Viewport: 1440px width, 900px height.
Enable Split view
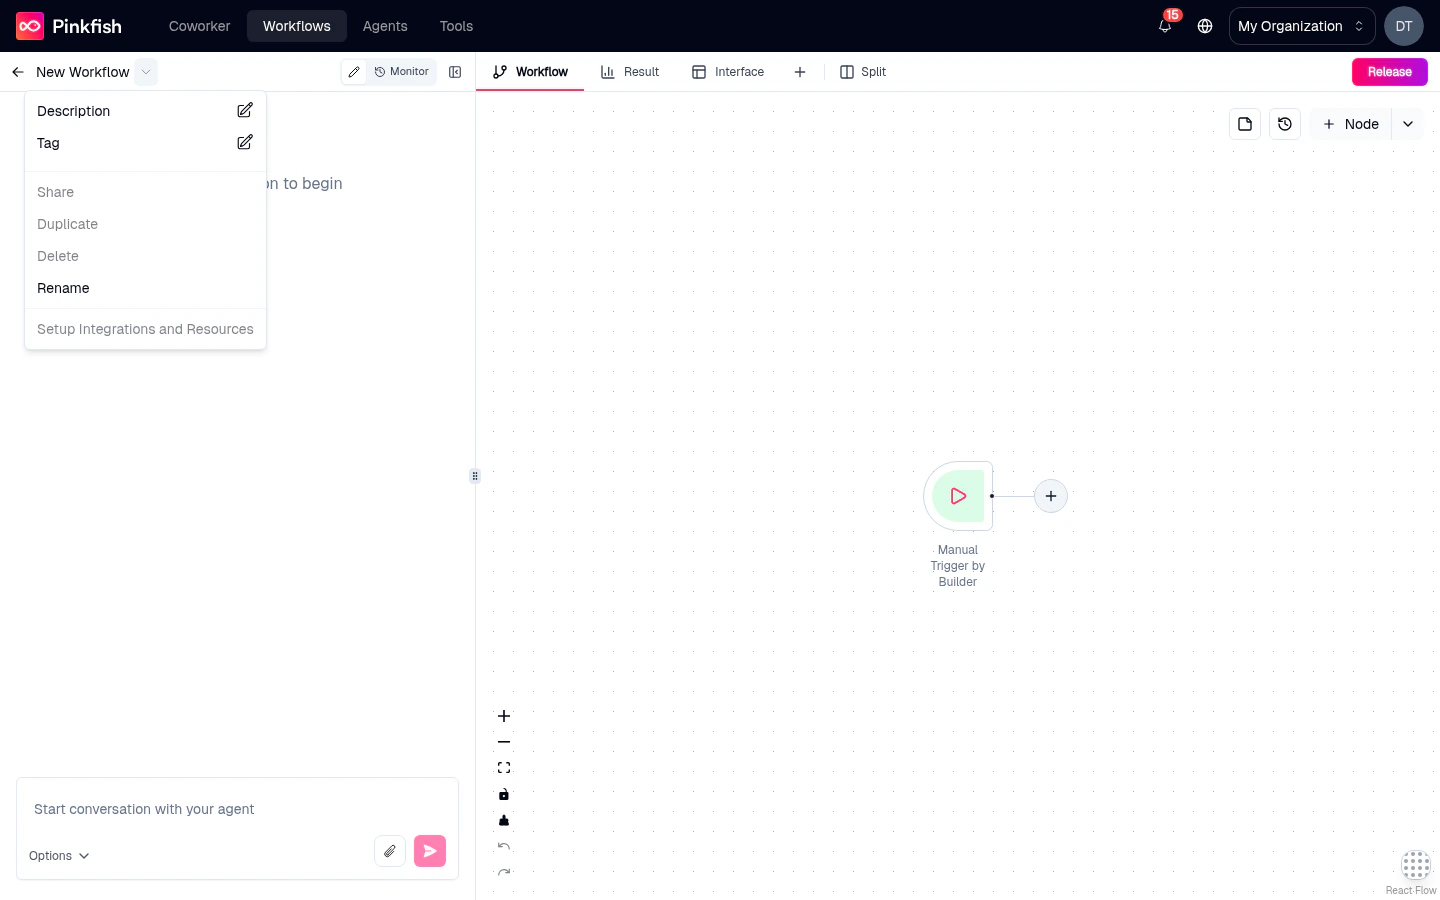click(862, 72)
